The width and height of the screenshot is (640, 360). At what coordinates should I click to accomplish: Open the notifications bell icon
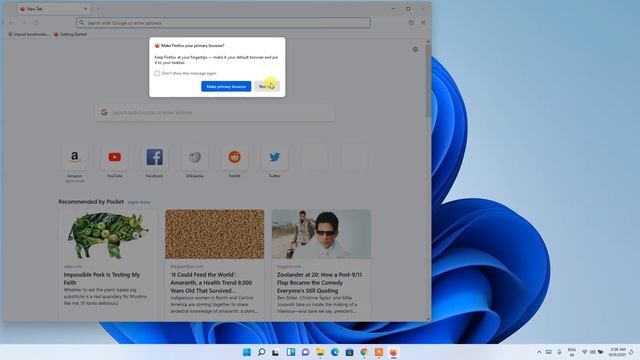tap(631, 352)
